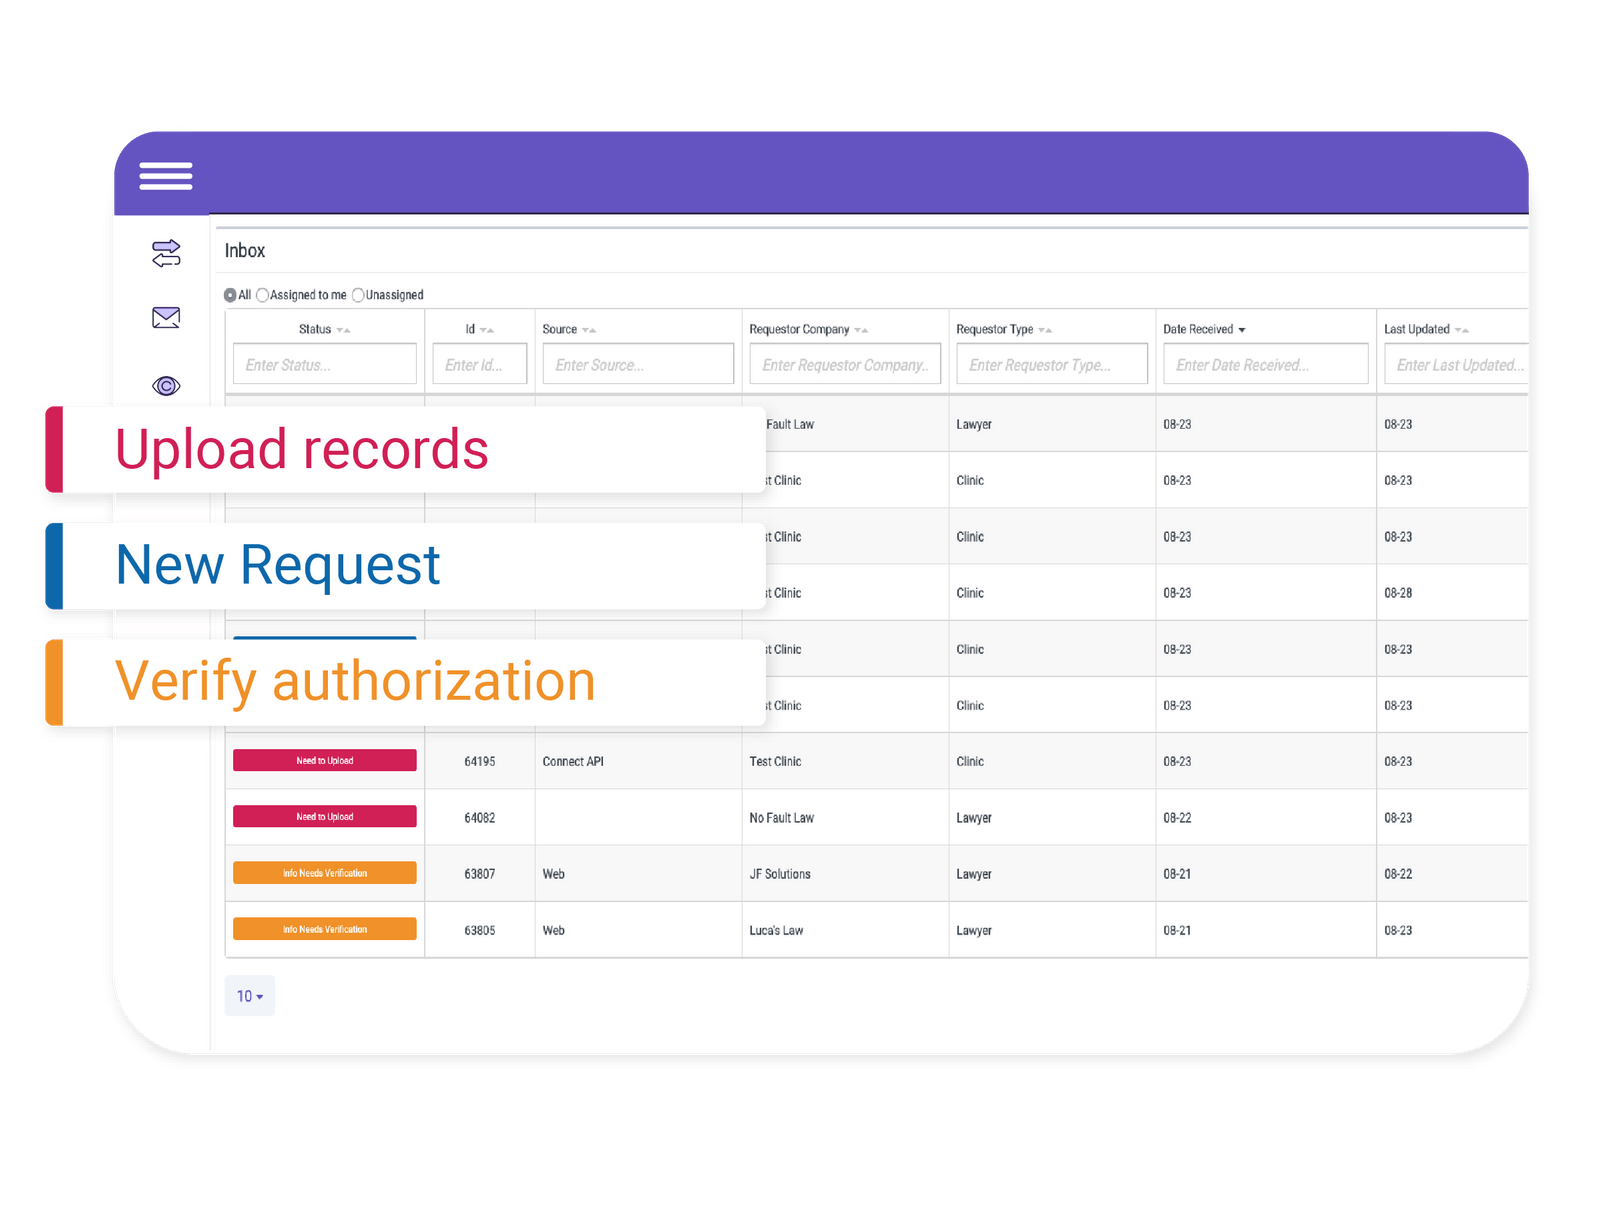
Task: Click the Need to Upload status badge for 64195
Action: [x=324, y=760]
